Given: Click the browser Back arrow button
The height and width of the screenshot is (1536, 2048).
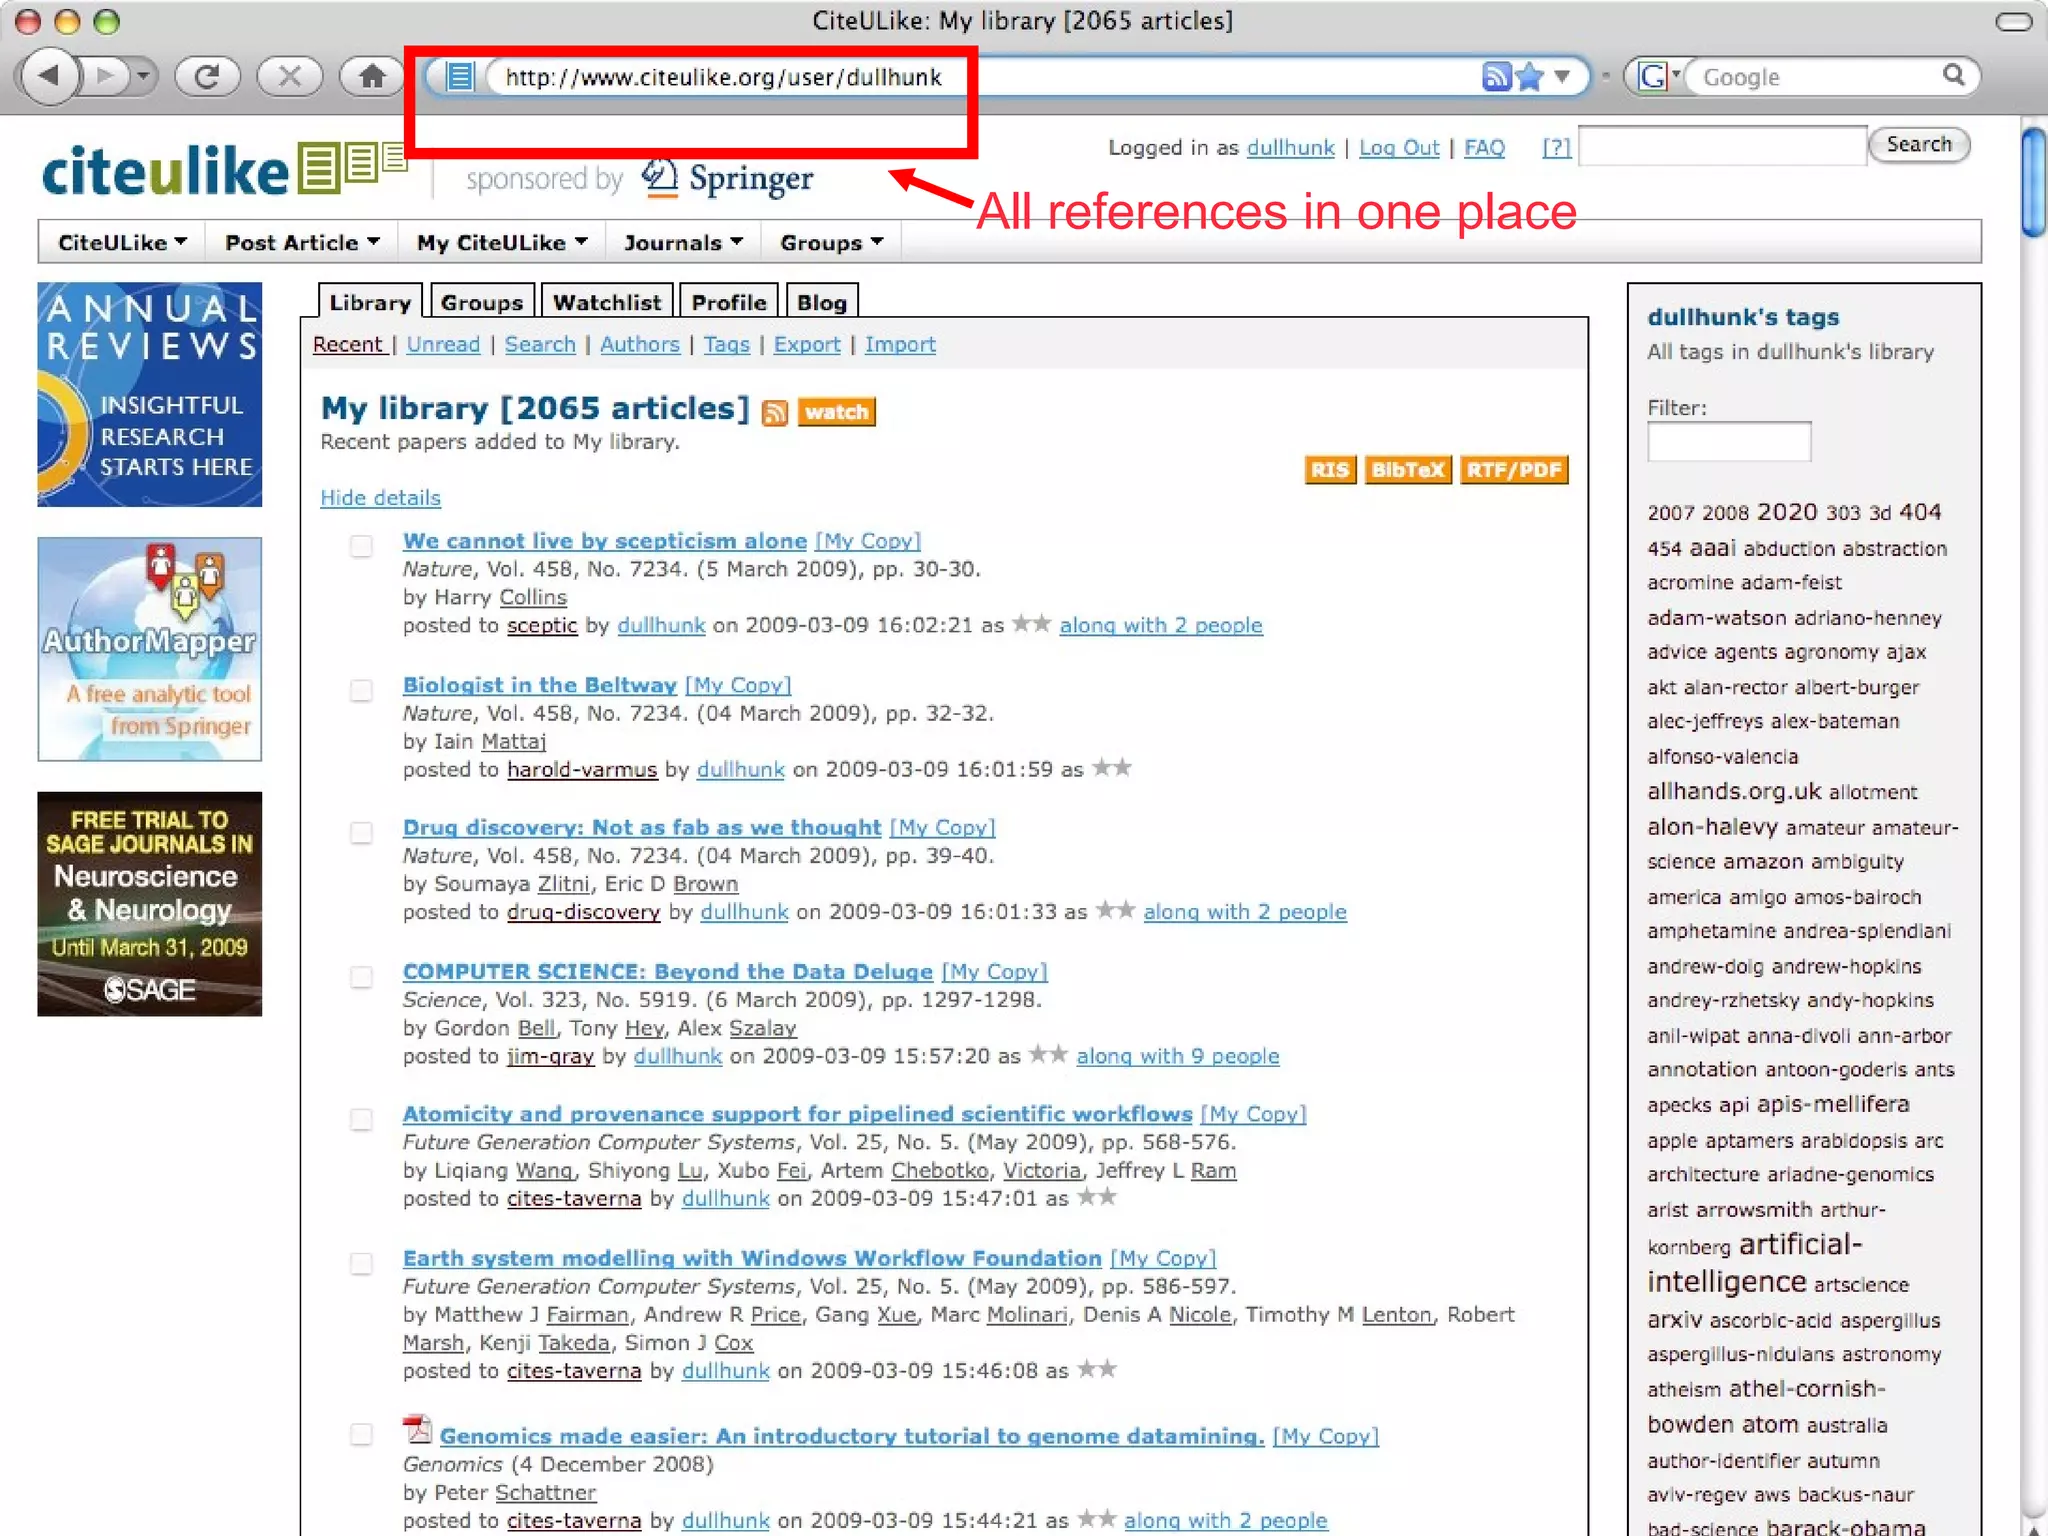Looking at the screenshot, I should (x=48, y=76).
